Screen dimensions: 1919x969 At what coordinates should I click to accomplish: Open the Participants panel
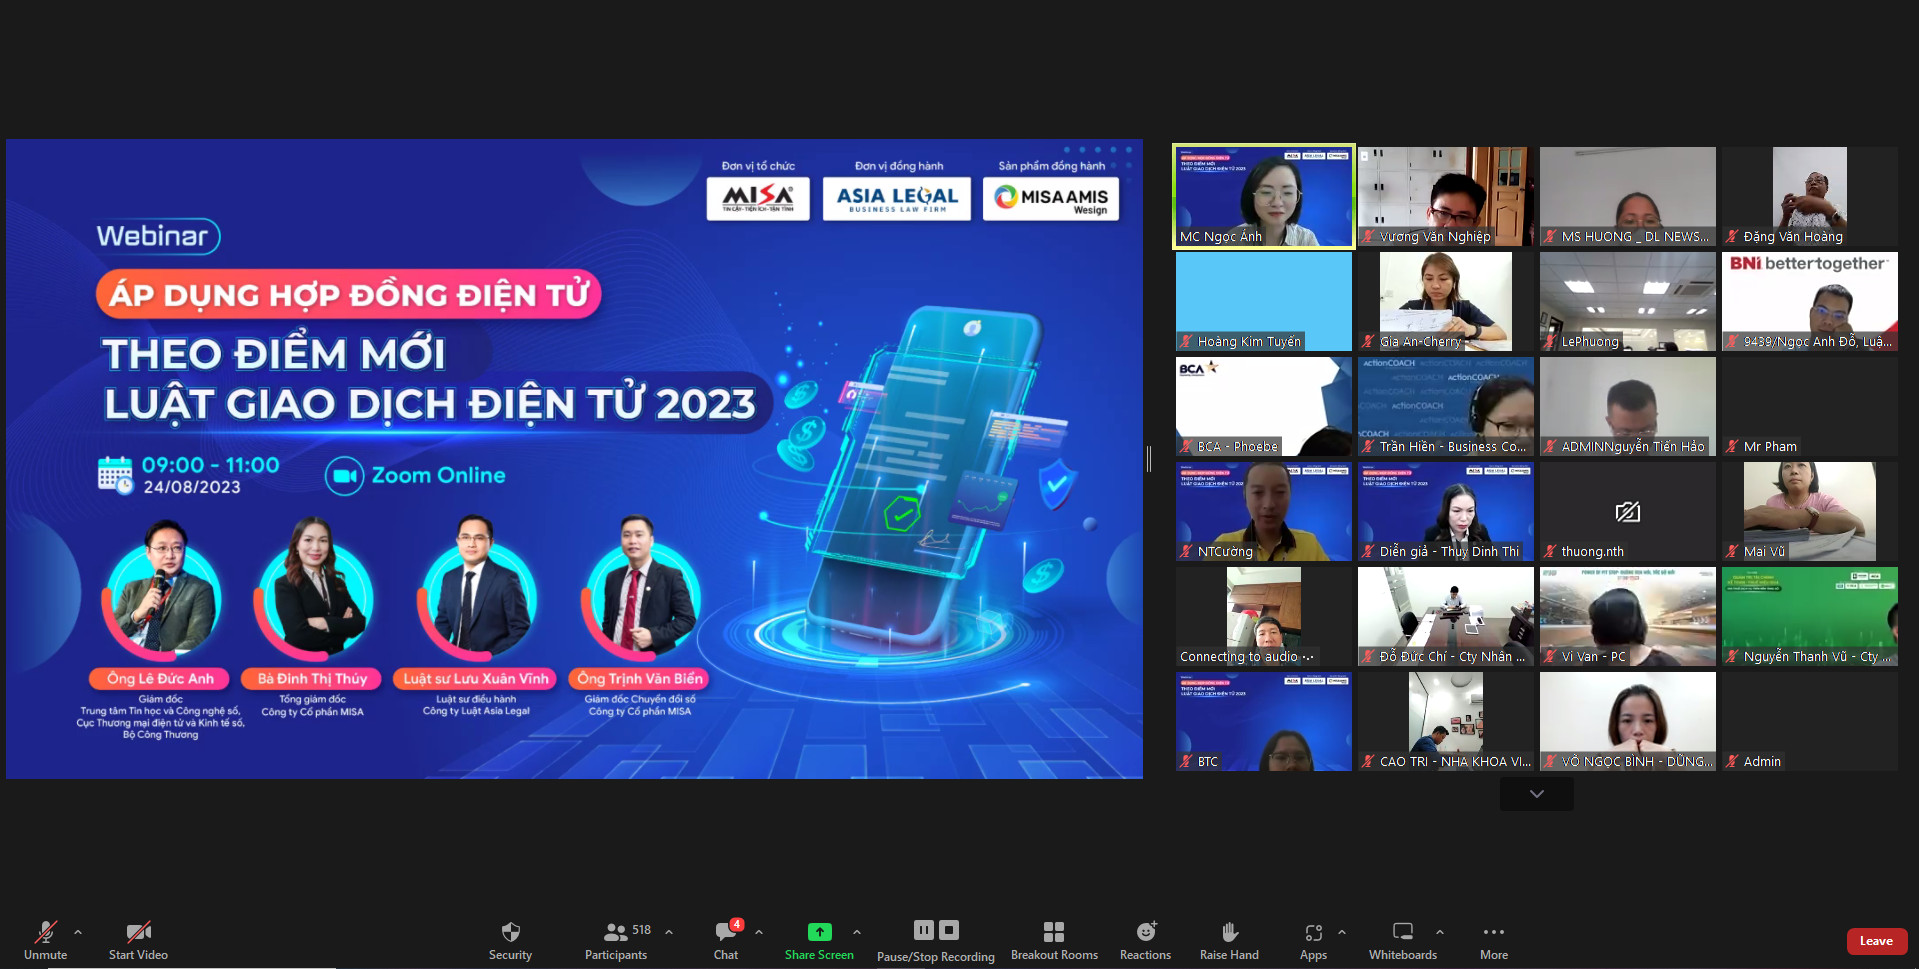[x=616, y=940]
